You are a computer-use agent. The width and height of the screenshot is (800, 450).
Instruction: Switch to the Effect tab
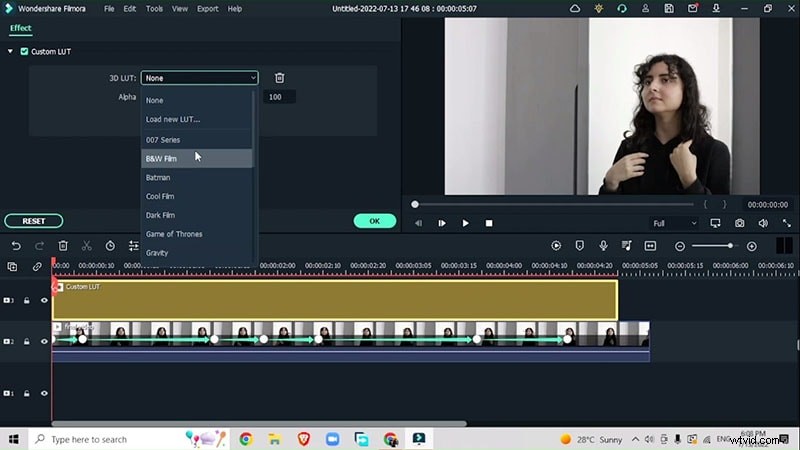coord(20,28)
